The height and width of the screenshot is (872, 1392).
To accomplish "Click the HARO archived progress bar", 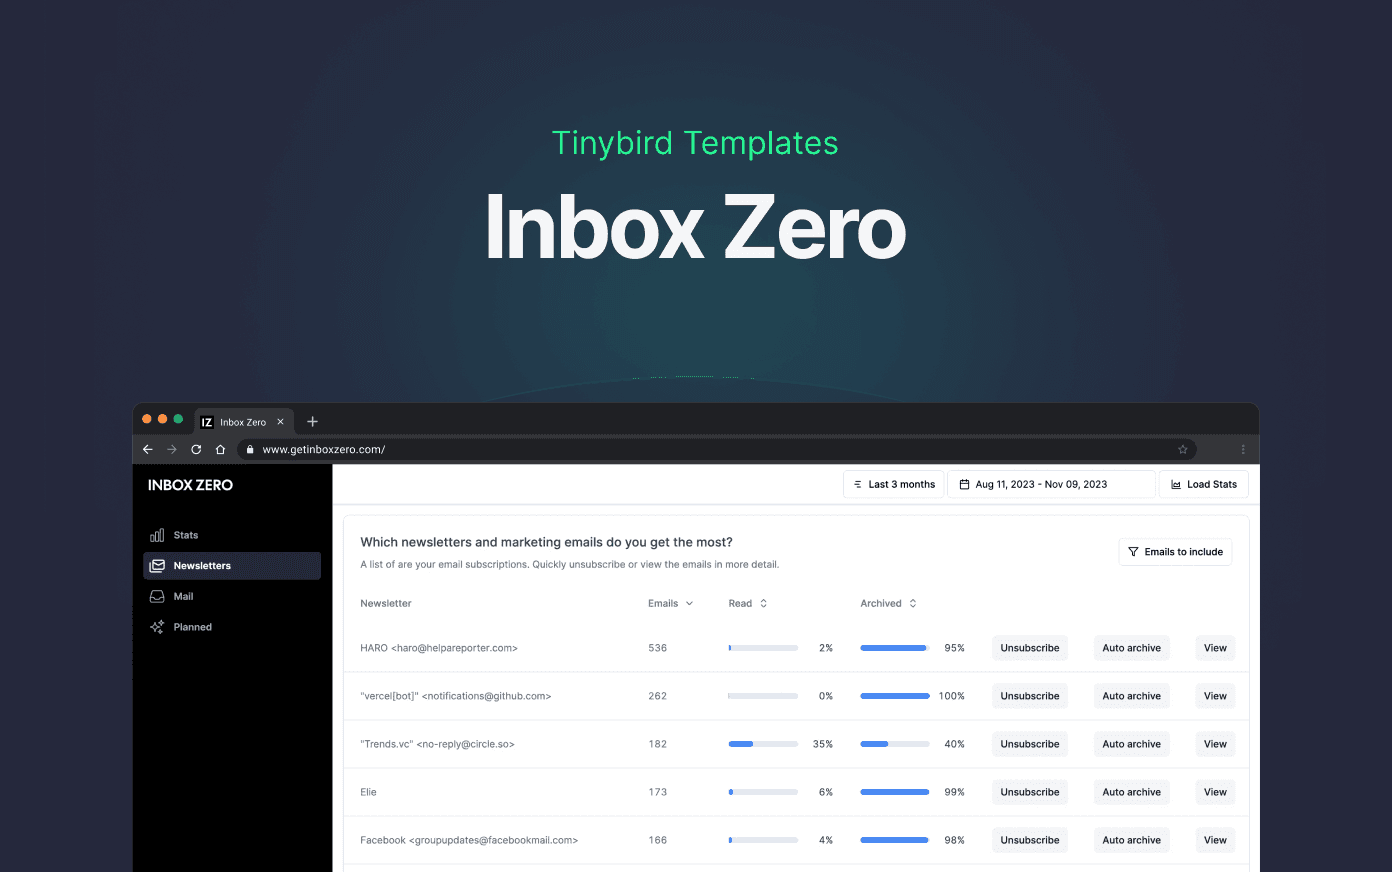I will 895,648.
